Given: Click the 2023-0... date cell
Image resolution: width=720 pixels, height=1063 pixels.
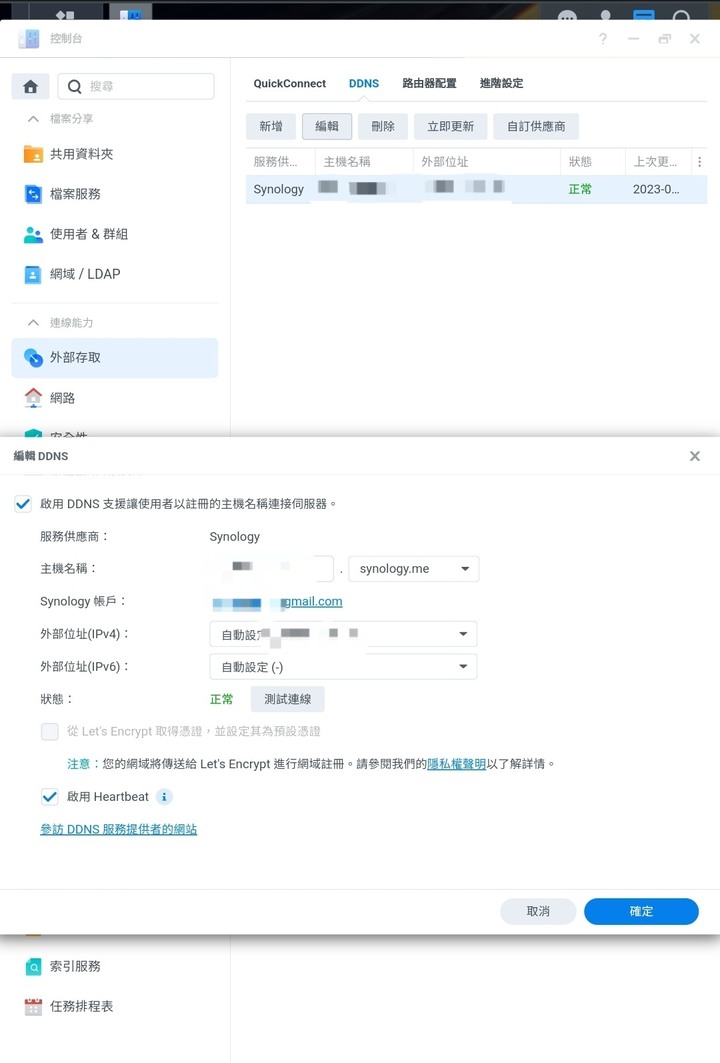Looking at the screenshot, I should pyautogui.click(x=656, y=189).
